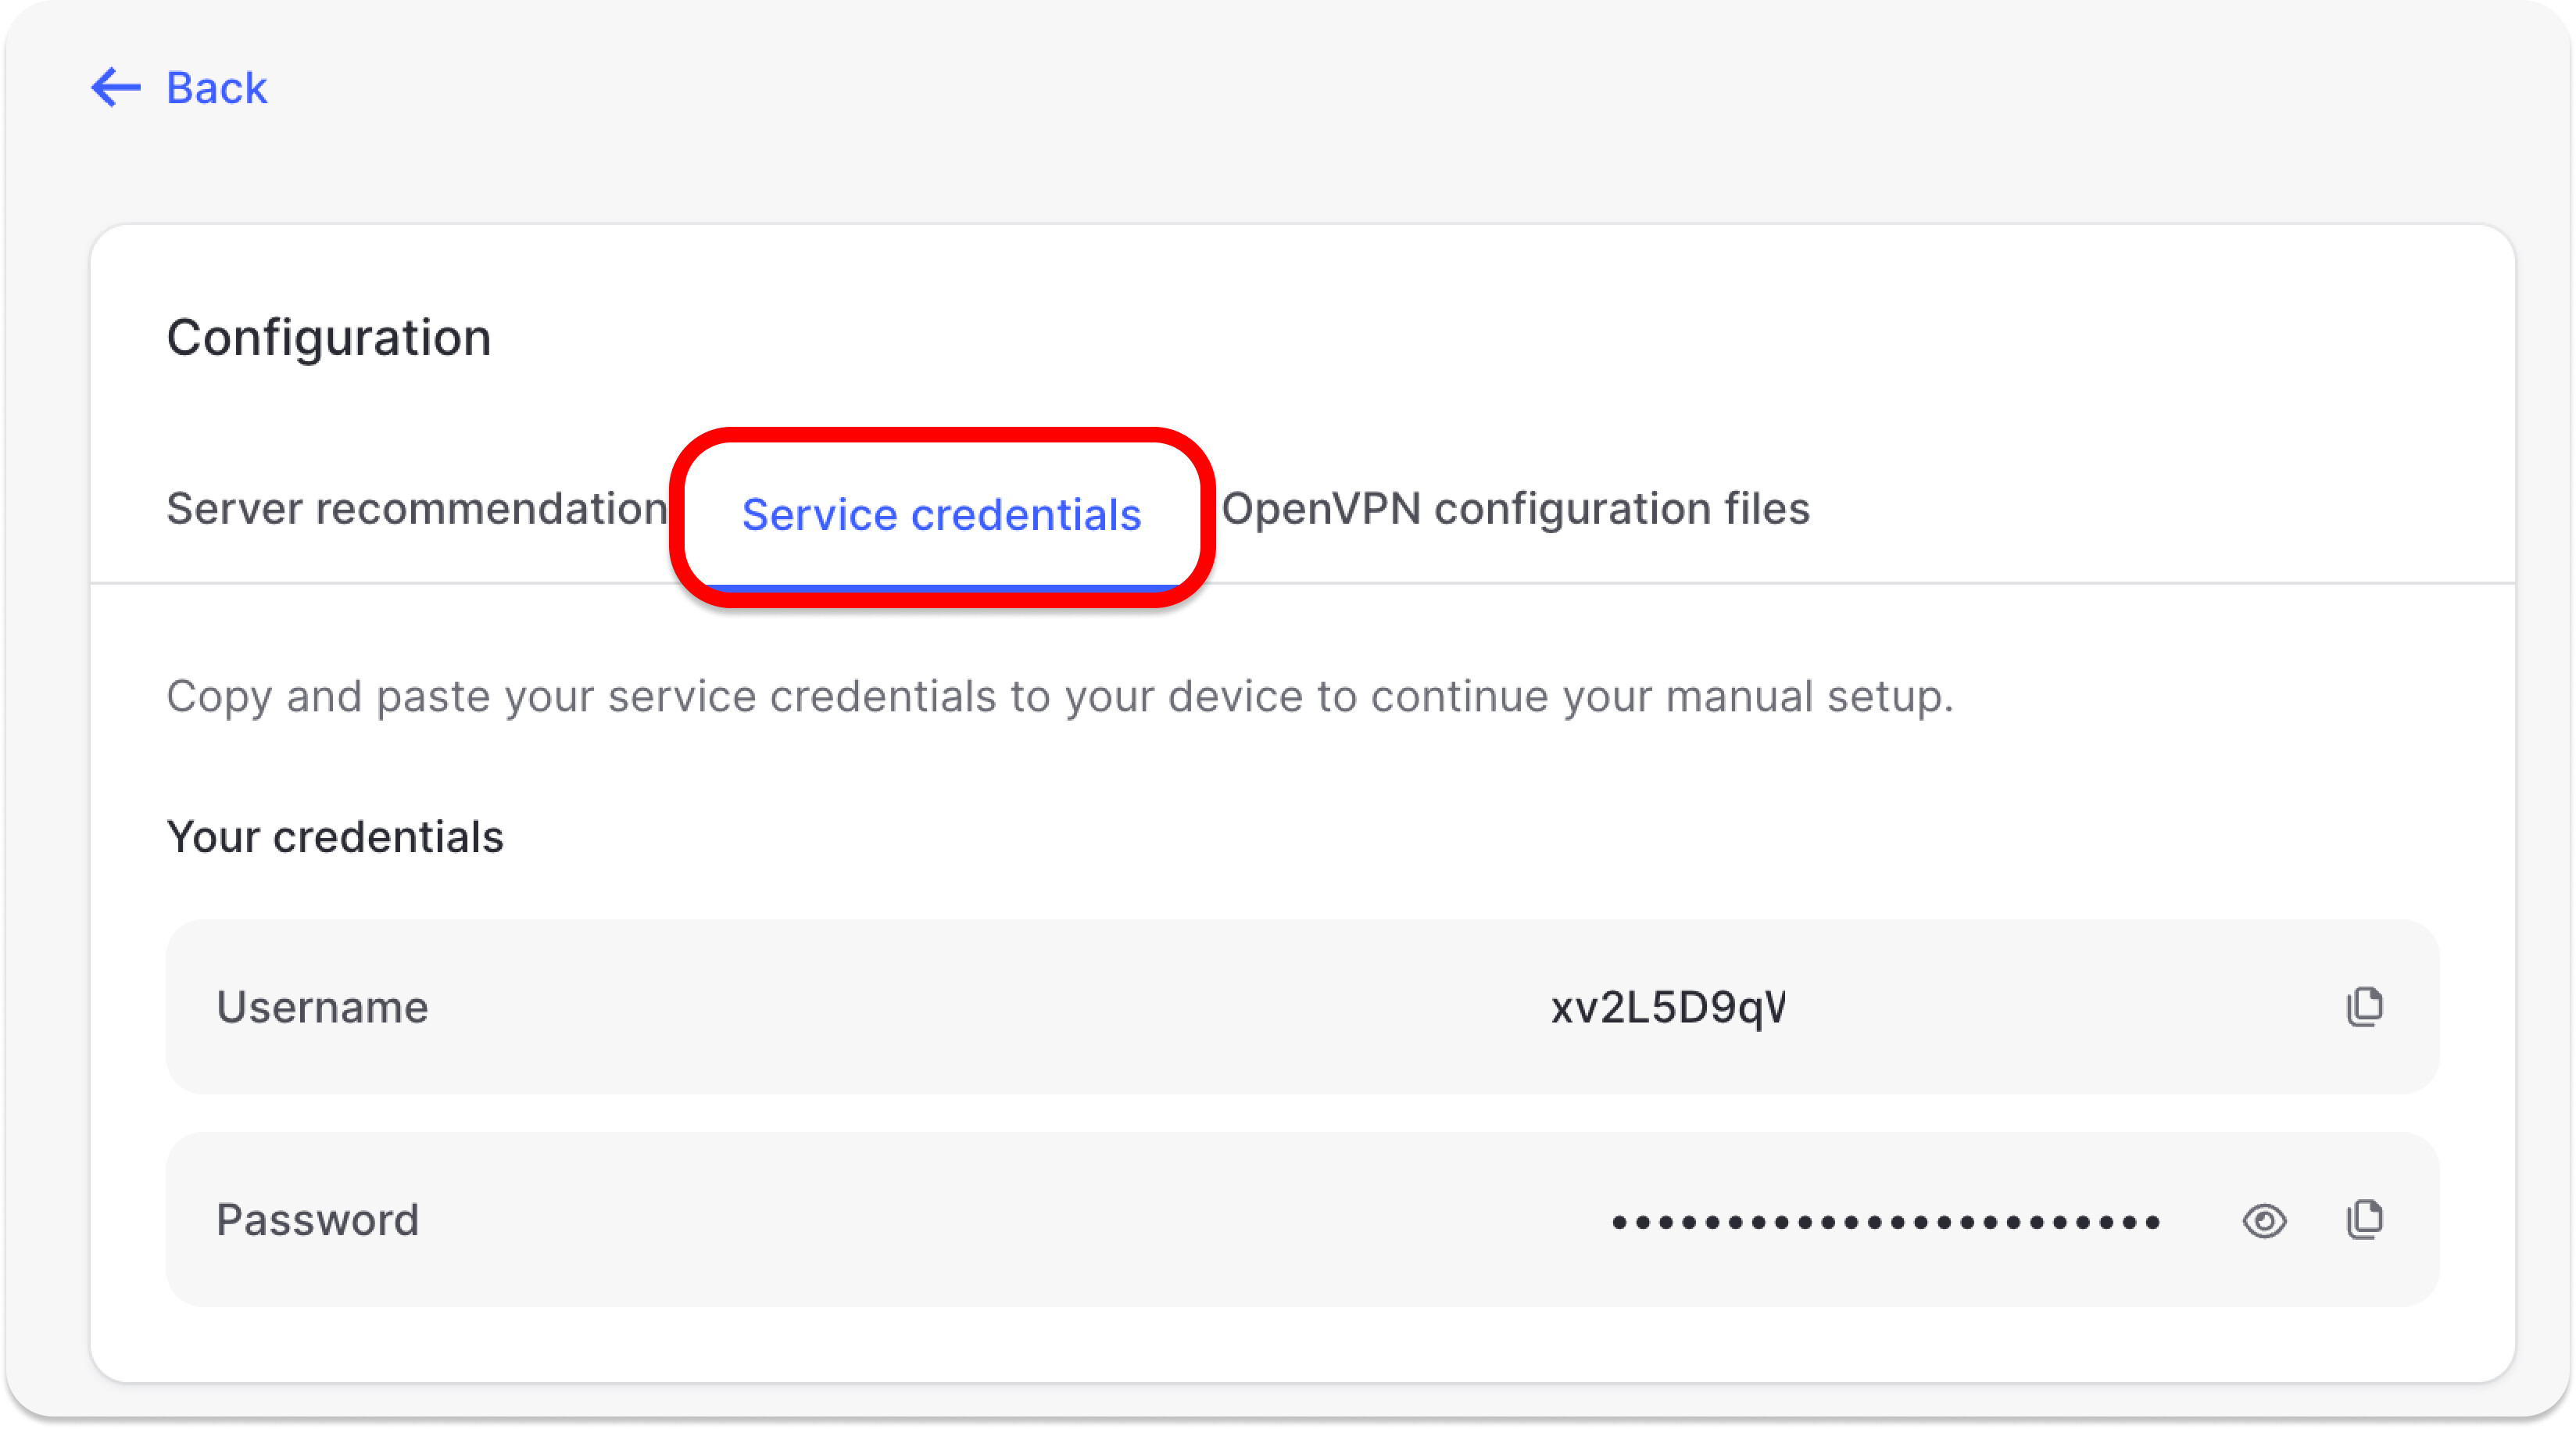Viewport: 2576px width, 1429px height.
Task: Copy the username to clipboard
Action: pyautogui.click(x=2364, y=1007)
